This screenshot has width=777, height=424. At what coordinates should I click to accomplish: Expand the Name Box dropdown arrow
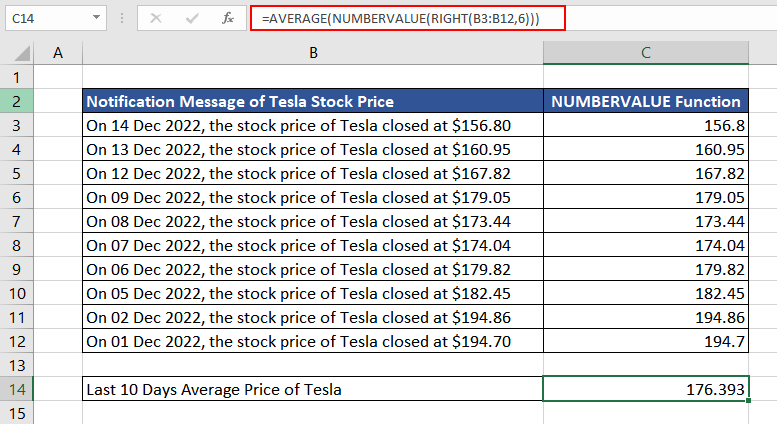click(95, 18)
